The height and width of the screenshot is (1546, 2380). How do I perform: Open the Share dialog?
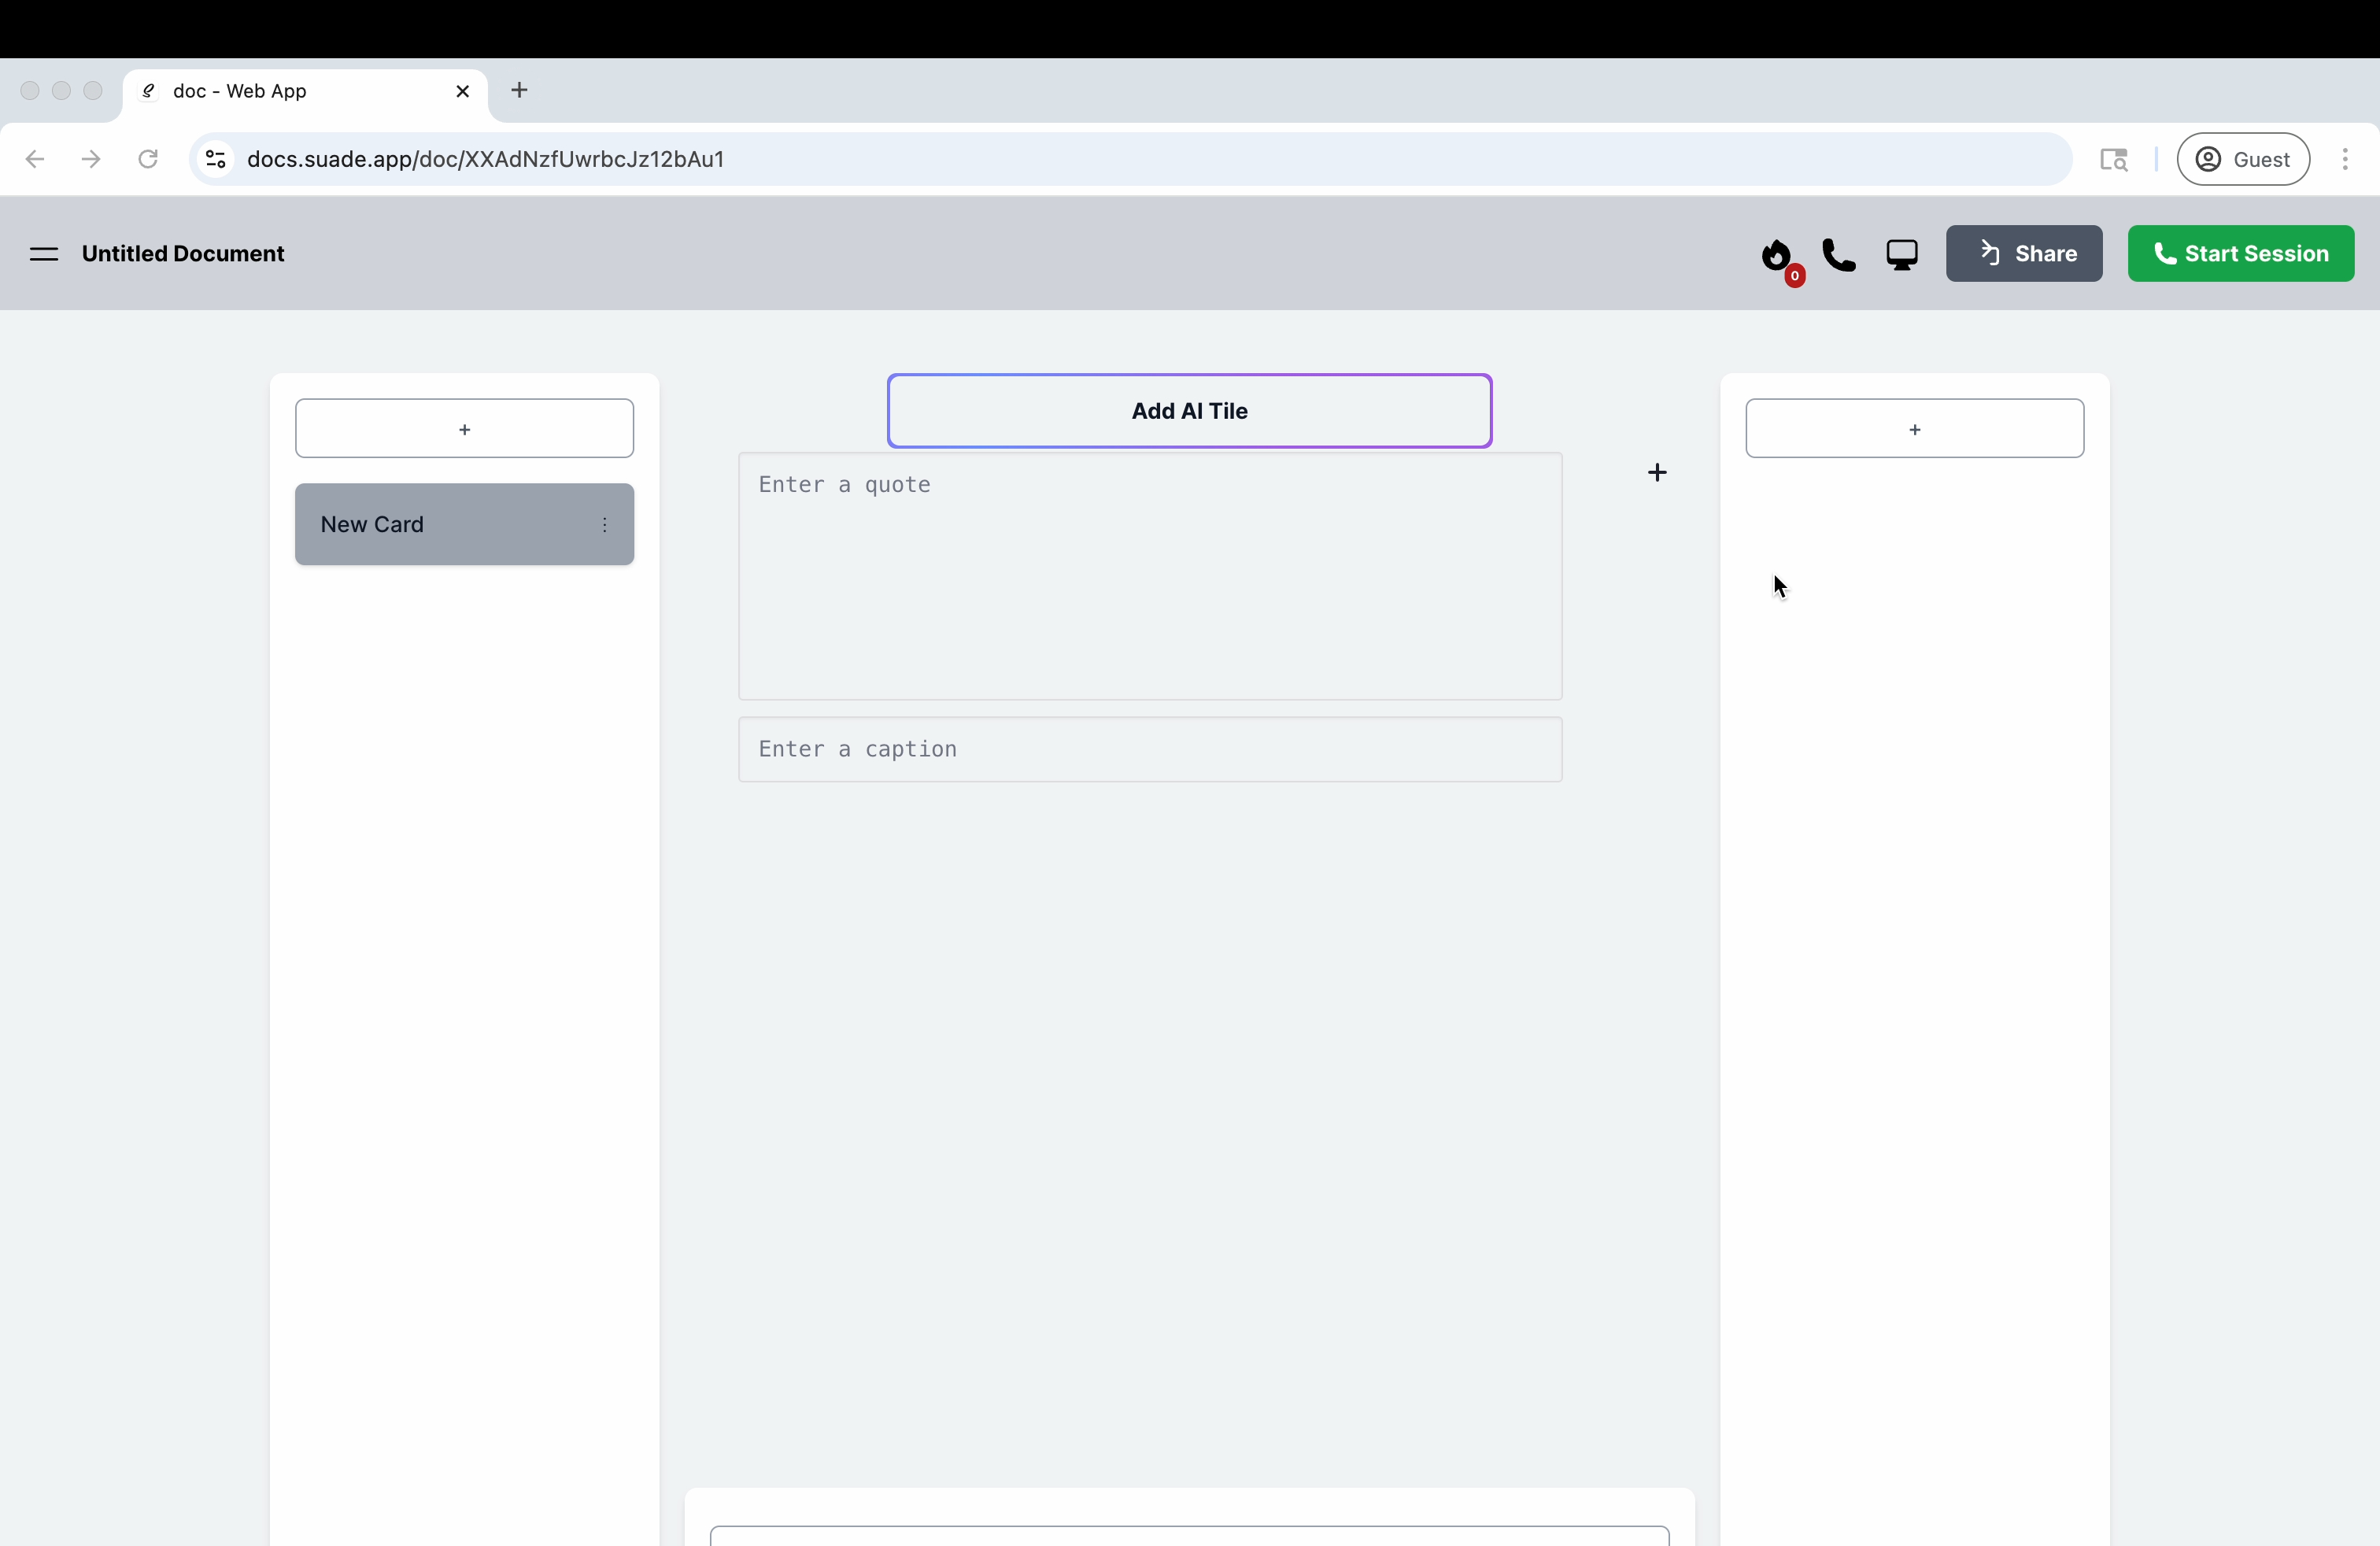coord(2024,254)
